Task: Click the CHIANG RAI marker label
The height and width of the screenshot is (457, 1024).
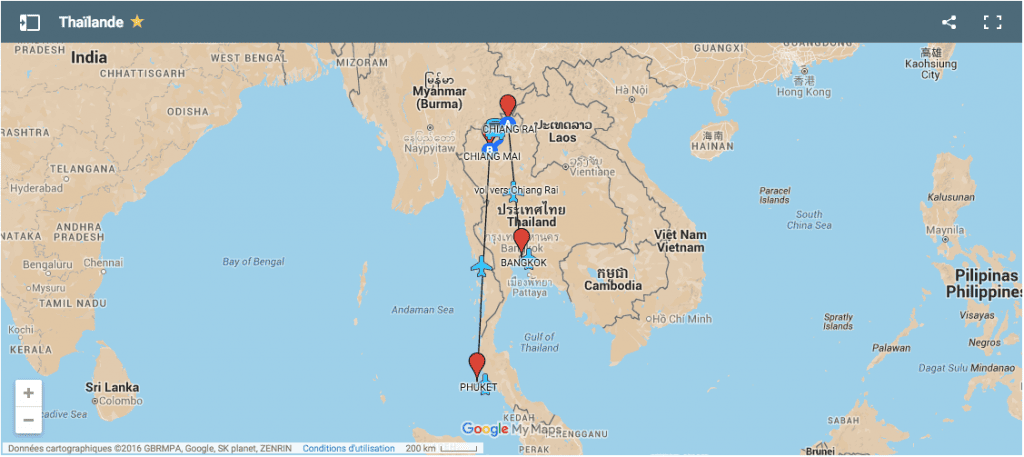Action: [509, 129]
